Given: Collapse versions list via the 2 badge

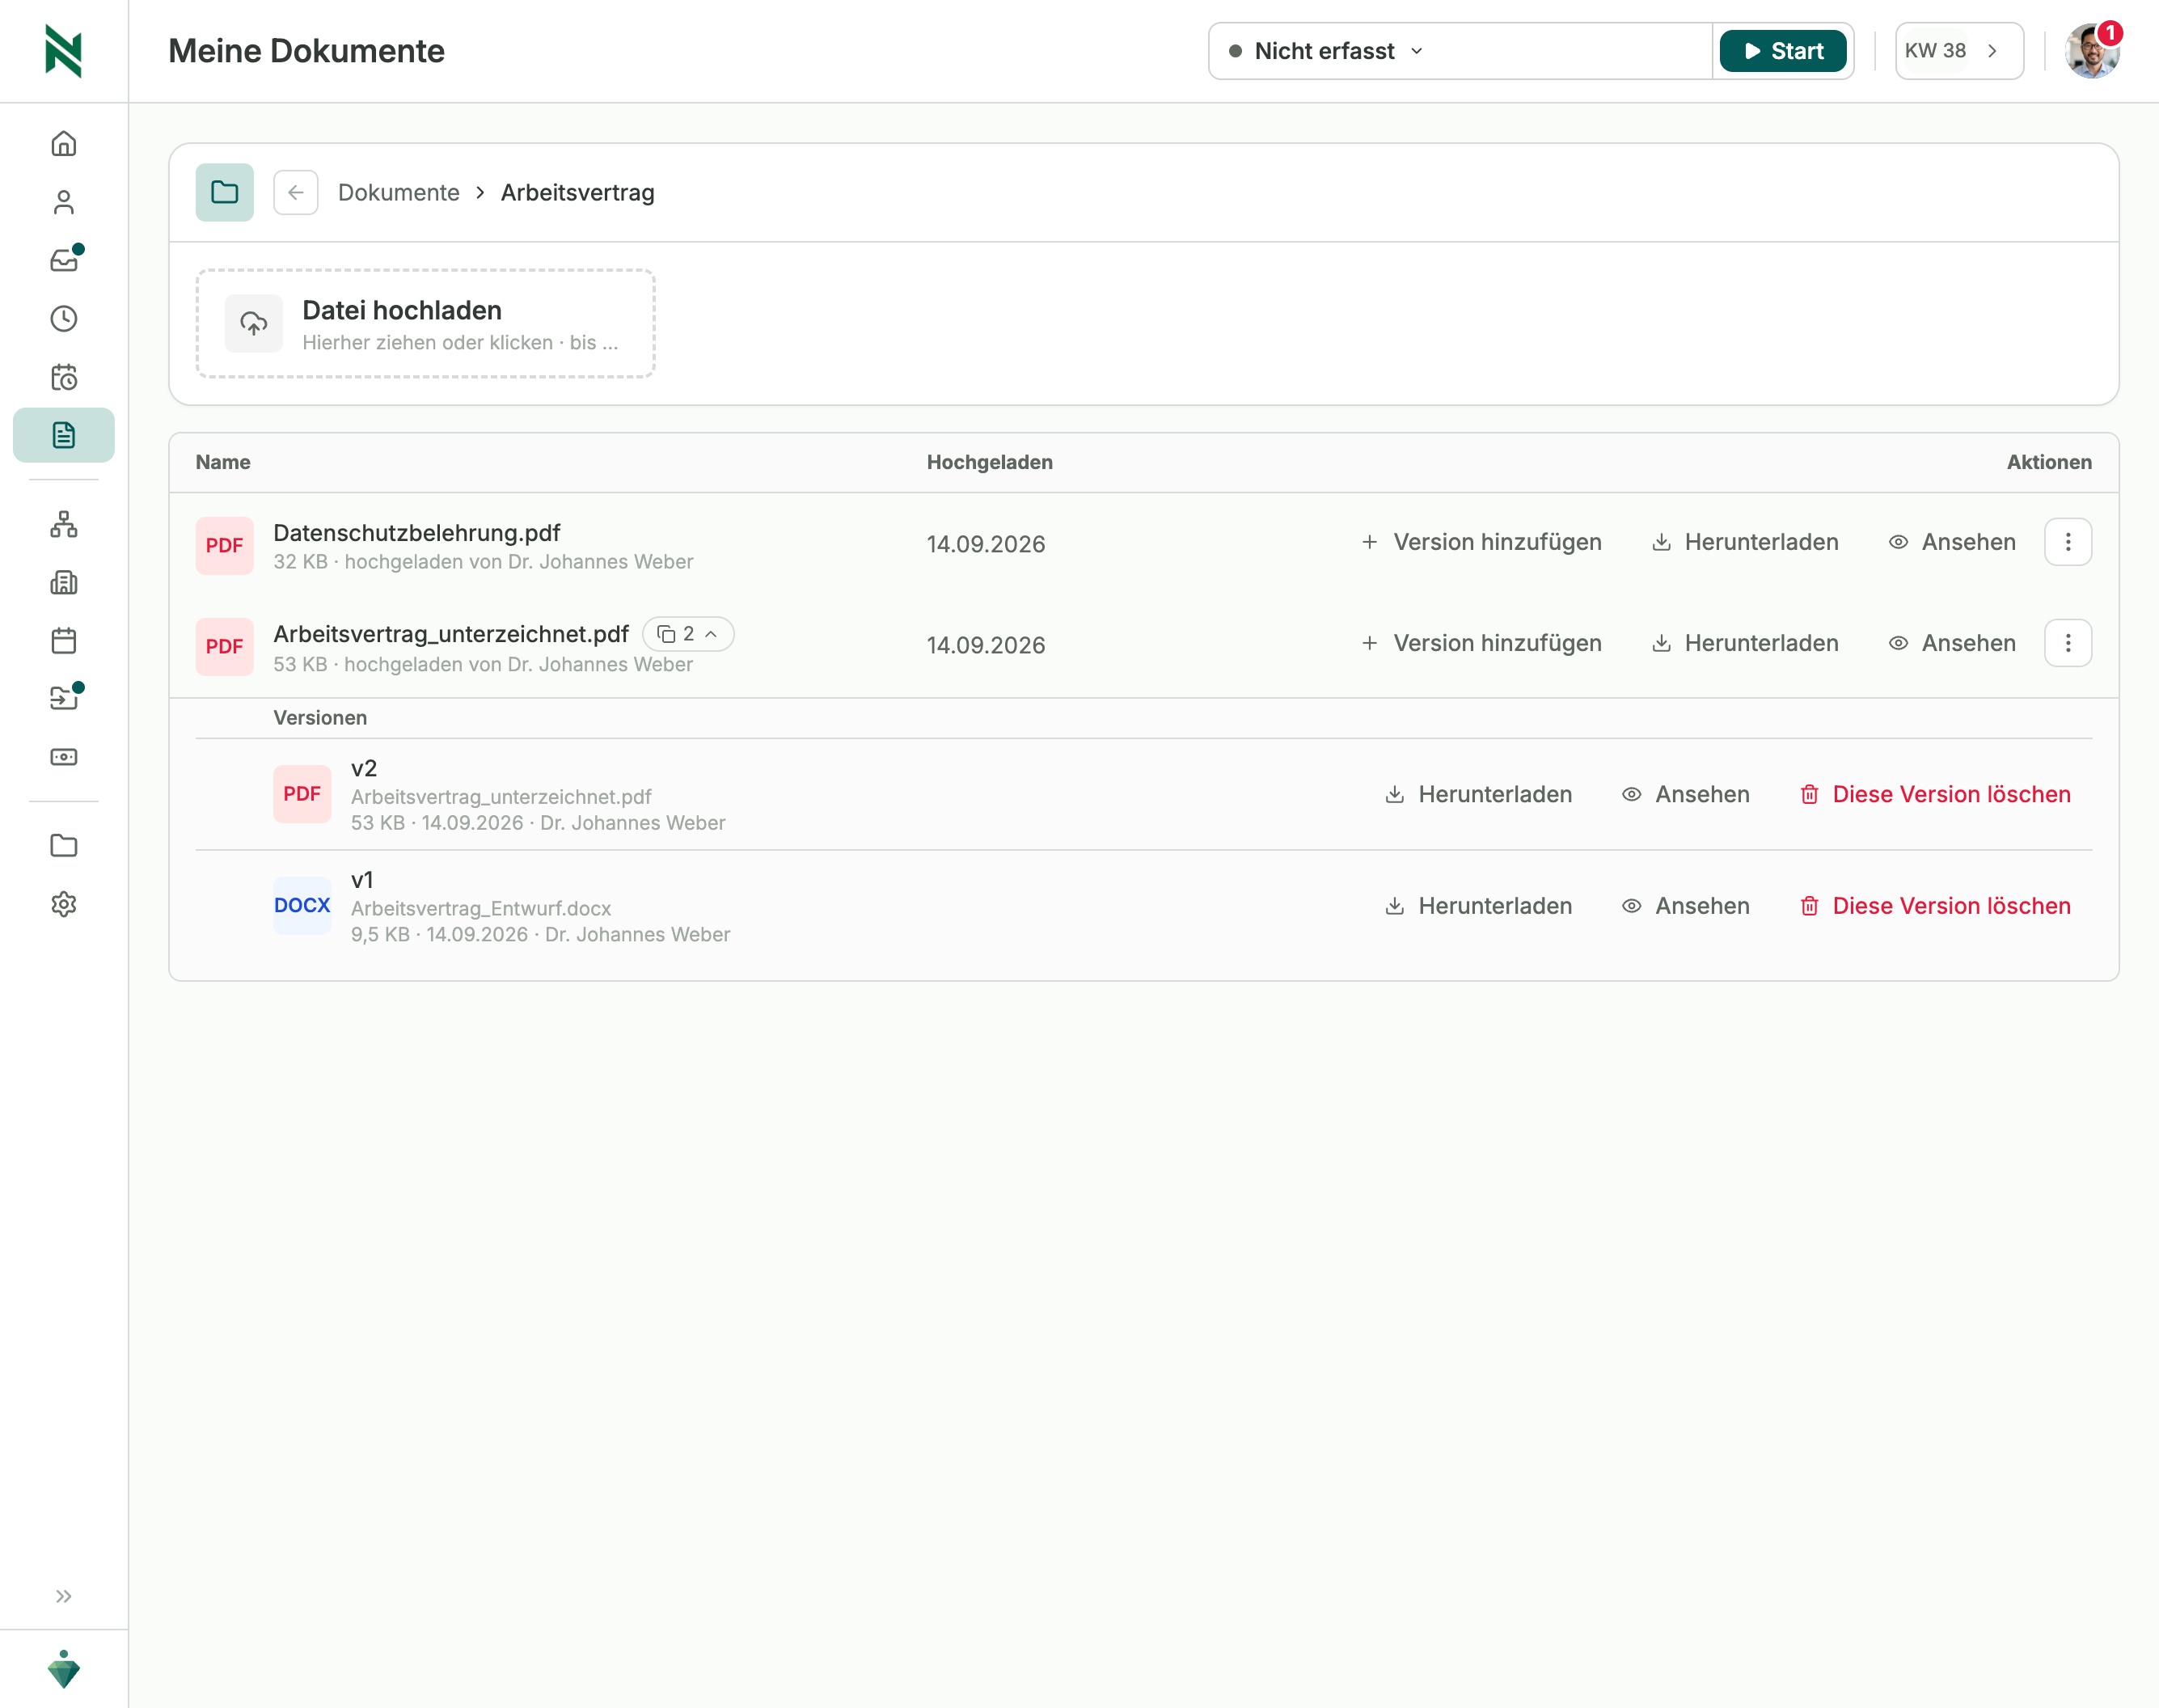Looking at the screenshot, I should click(x=688, y=634).
